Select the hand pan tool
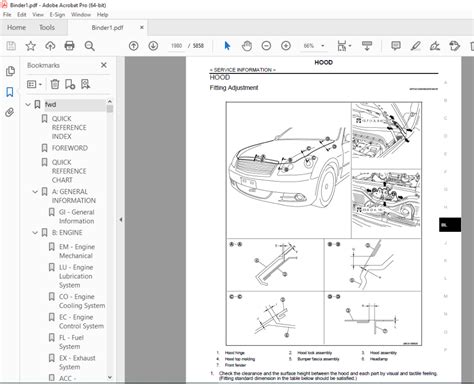This screenshot has width=474, height=384. click(247, 46)
